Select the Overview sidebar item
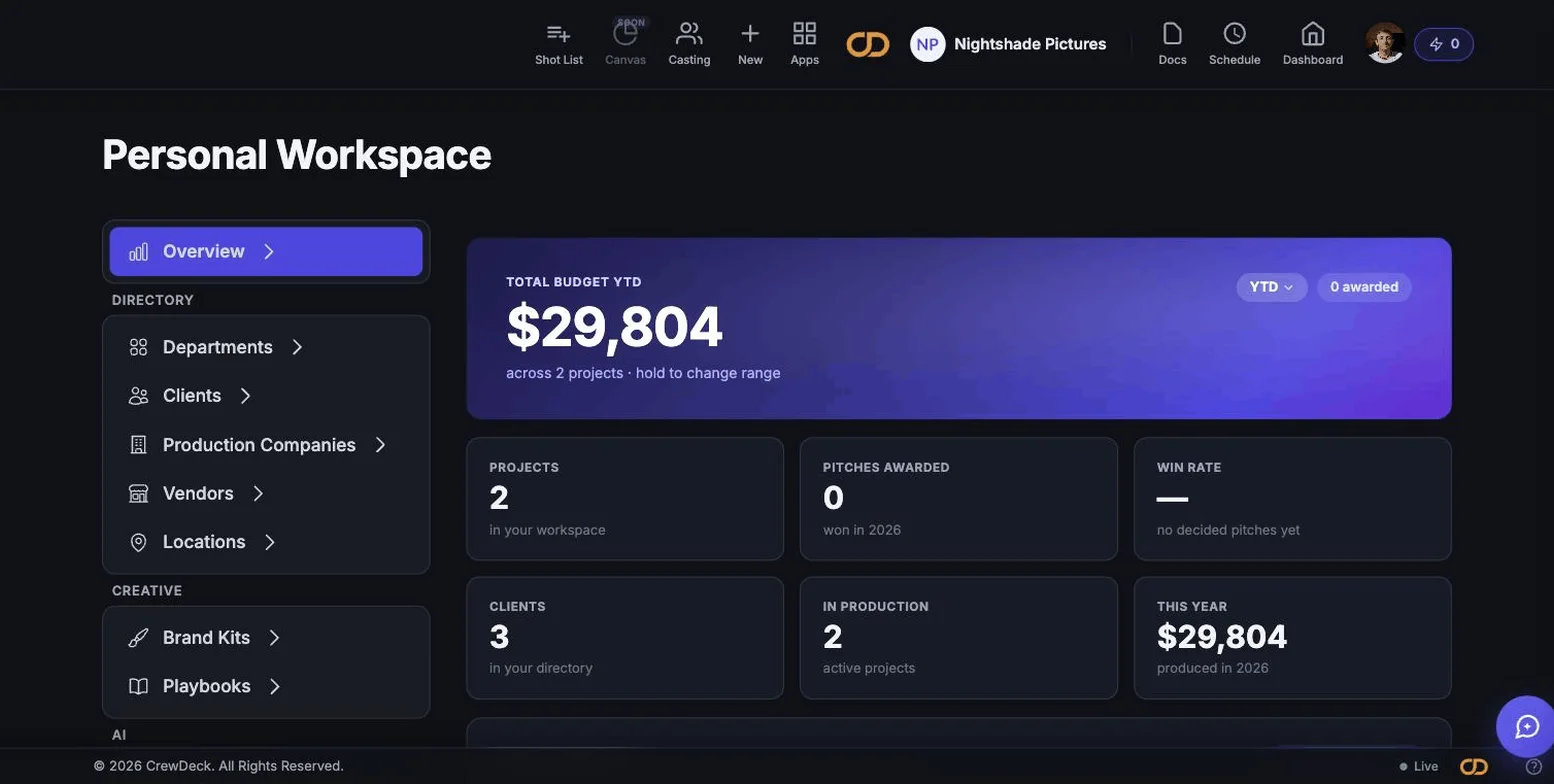 coord(266,251)
